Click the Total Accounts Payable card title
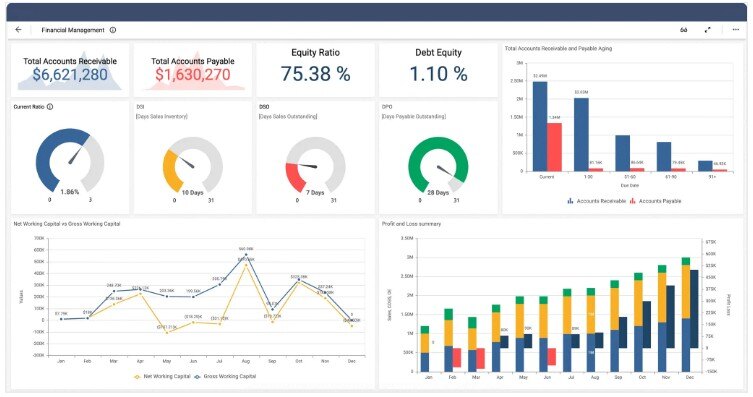 pos(193,61)
